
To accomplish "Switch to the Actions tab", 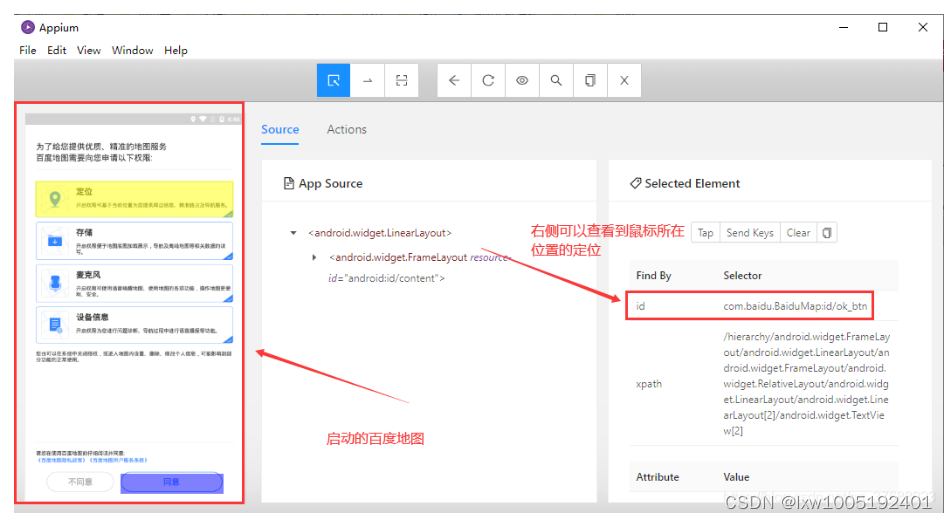I will (x=347, y=129).
